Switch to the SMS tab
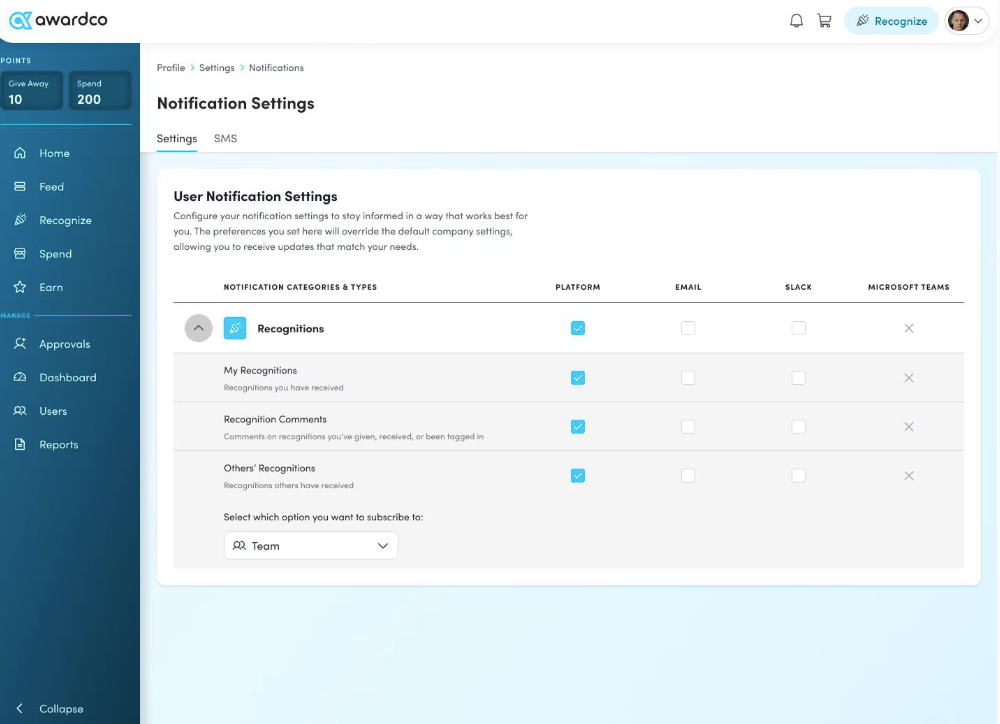Viewport: 1000px width, 724px height. pyautogui.click(x=225, y=139)
